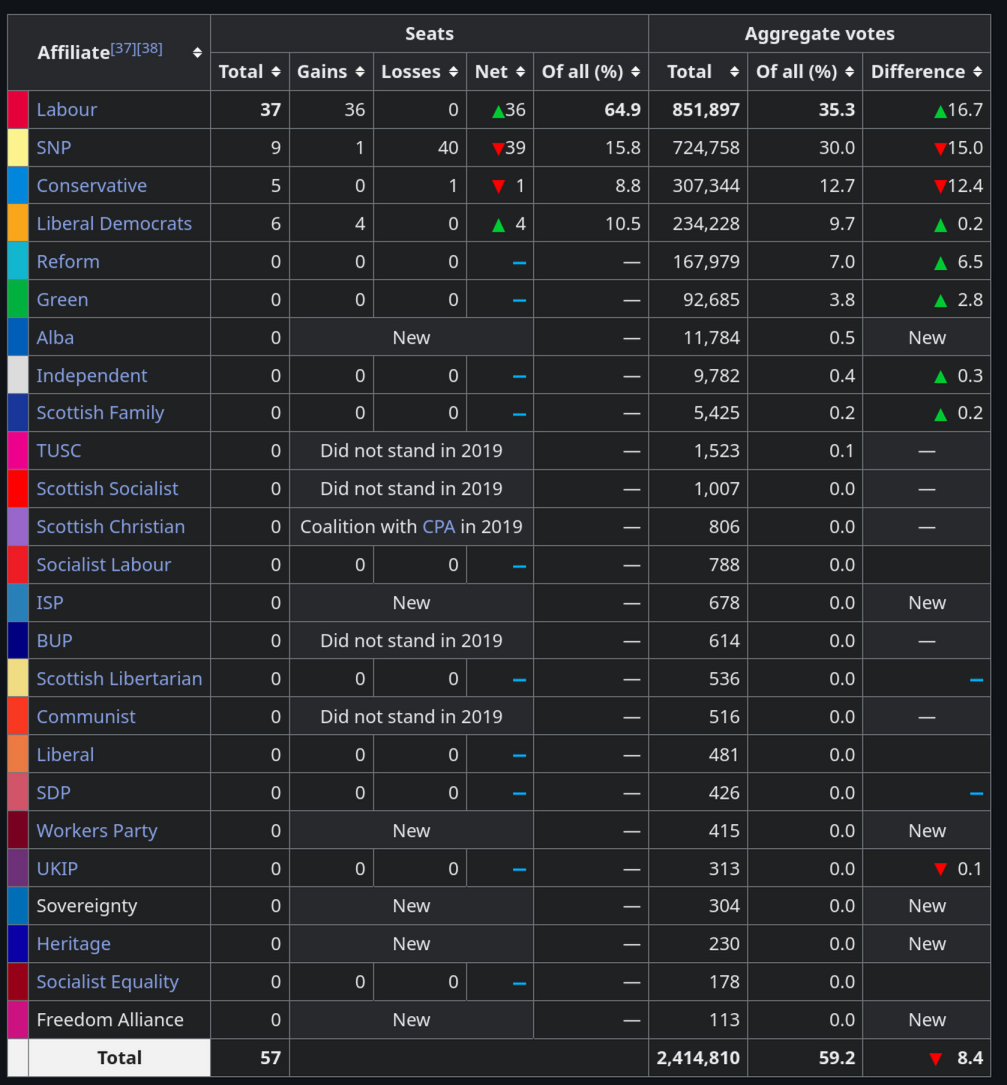This screenshot has width=1007, height=1085.
Task: Click Labour's red color swatch
Action: tap(18, 109)
